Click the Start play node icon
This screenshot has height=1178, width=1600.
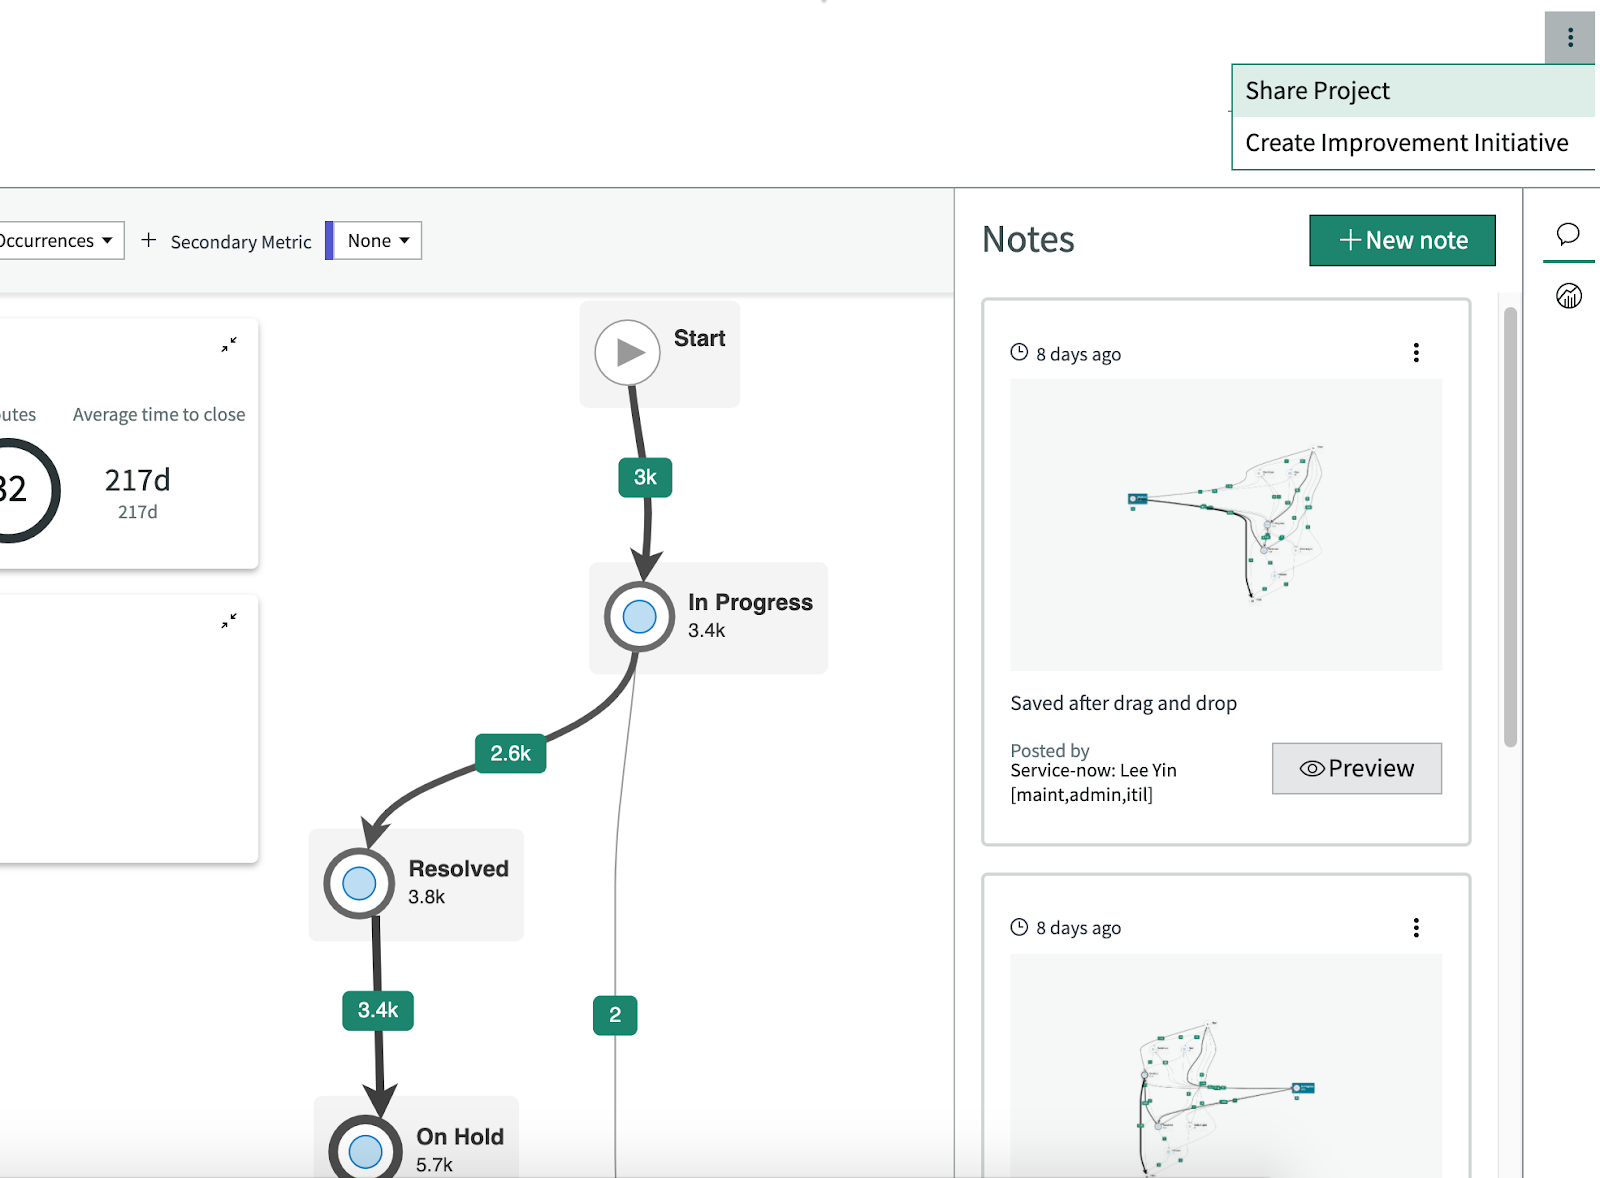627,352
